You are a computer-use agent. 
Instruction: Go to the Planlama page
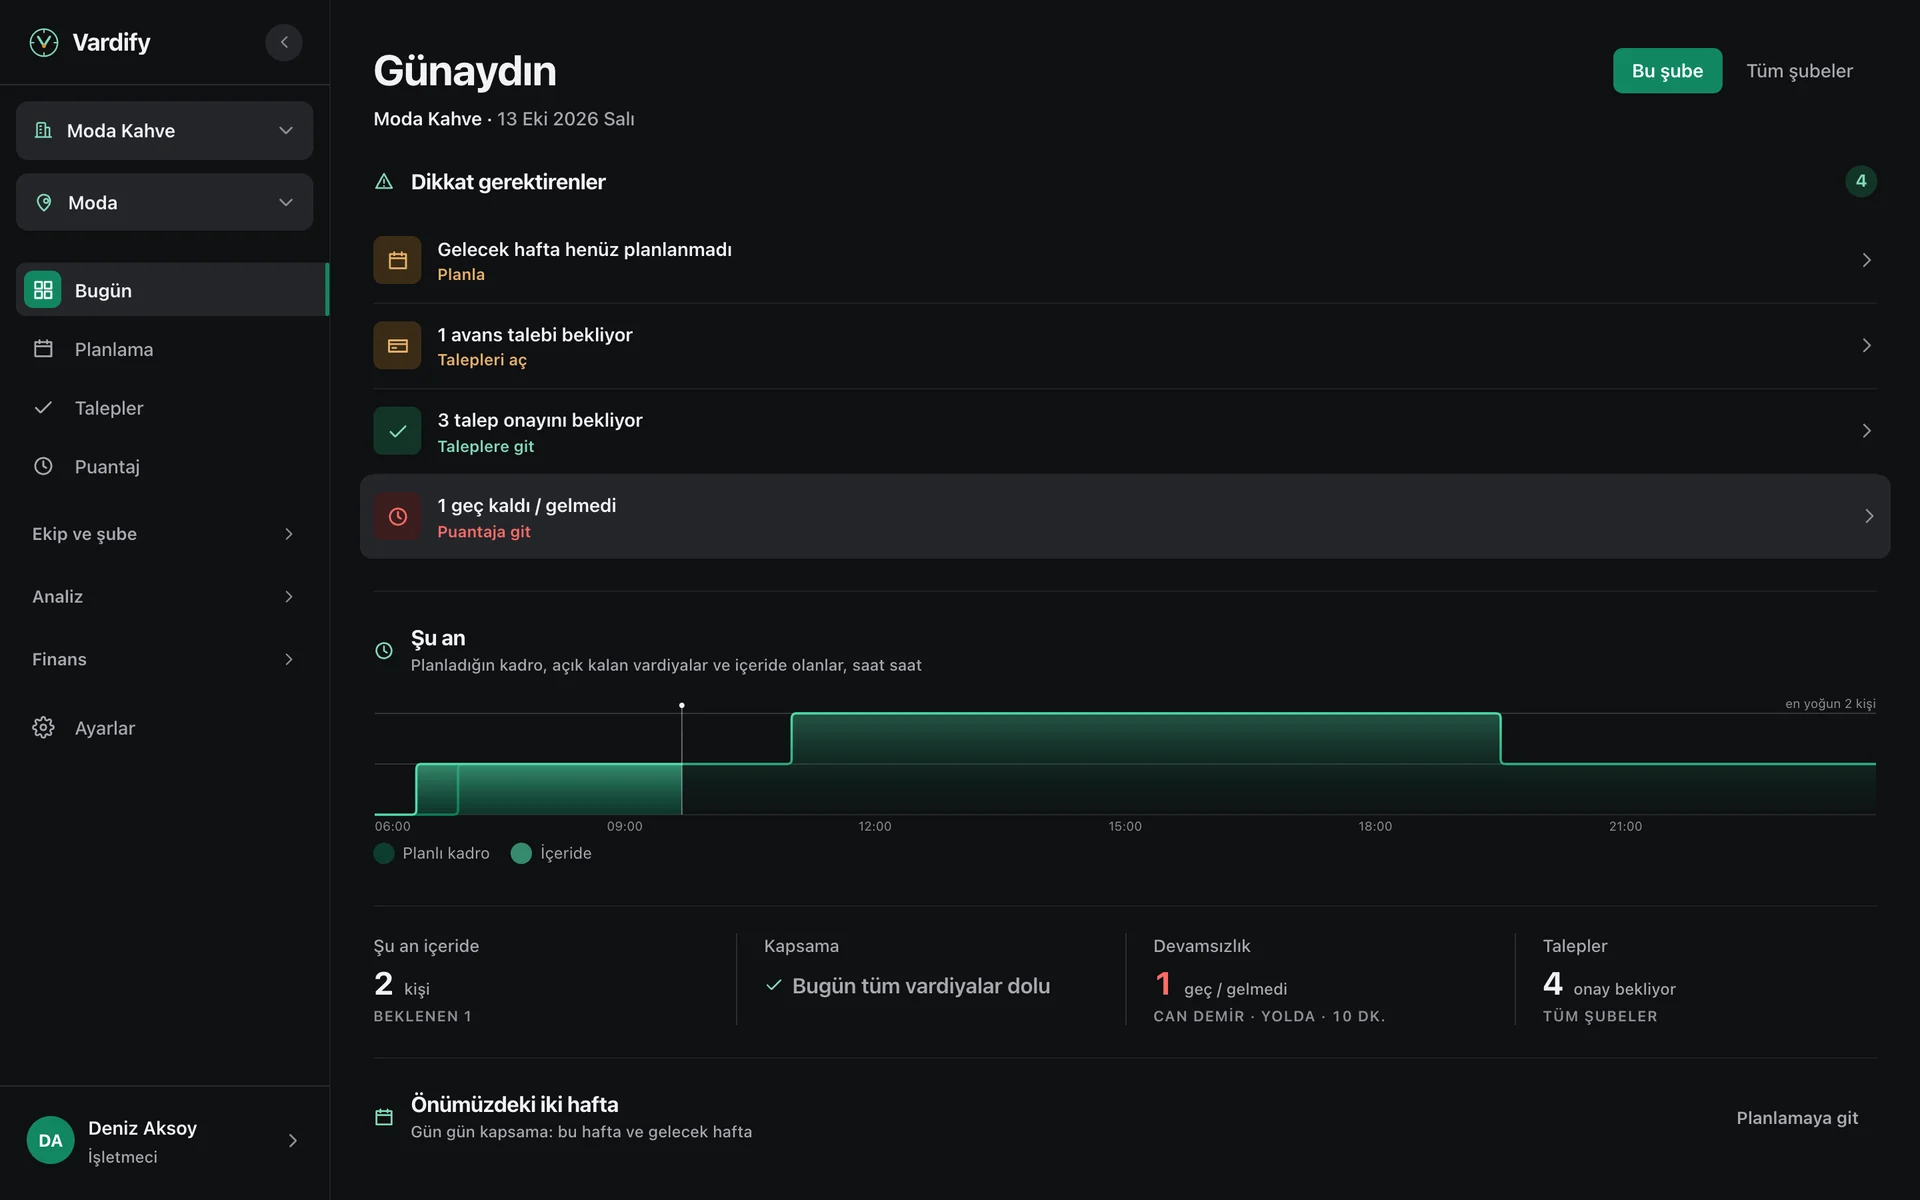(x=164, y=349)
